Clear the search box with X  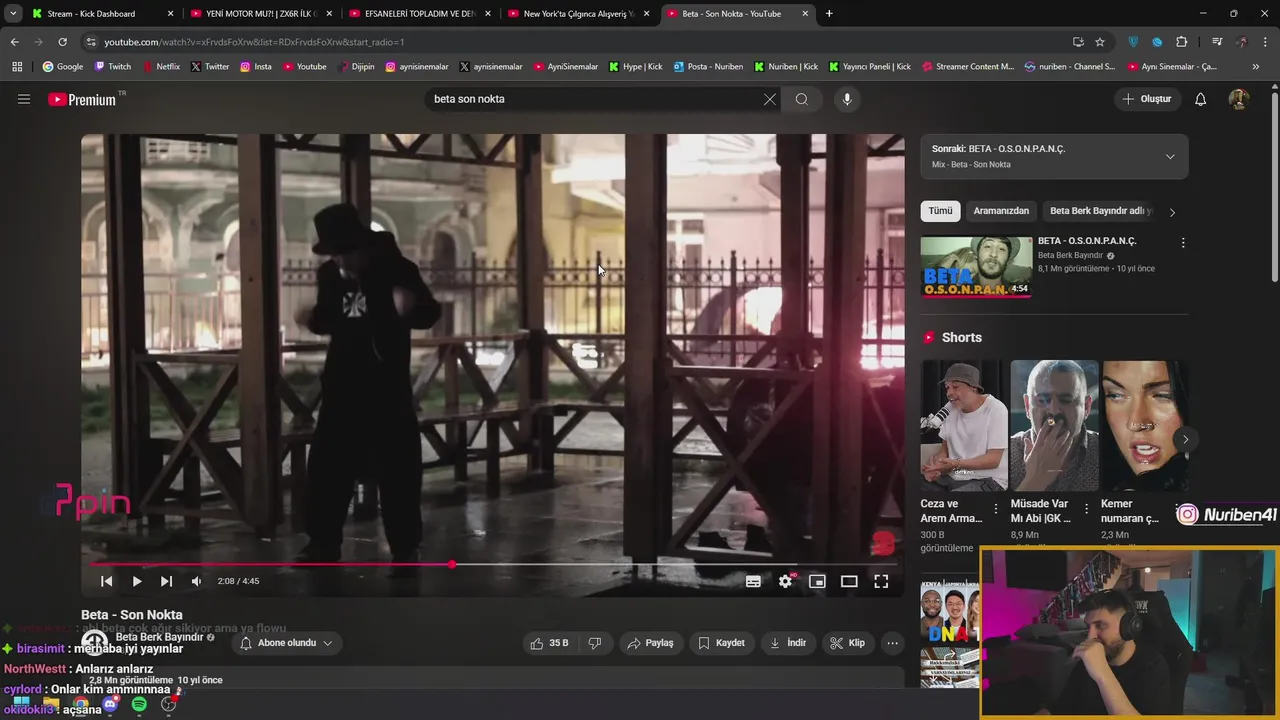coord(769,99)
